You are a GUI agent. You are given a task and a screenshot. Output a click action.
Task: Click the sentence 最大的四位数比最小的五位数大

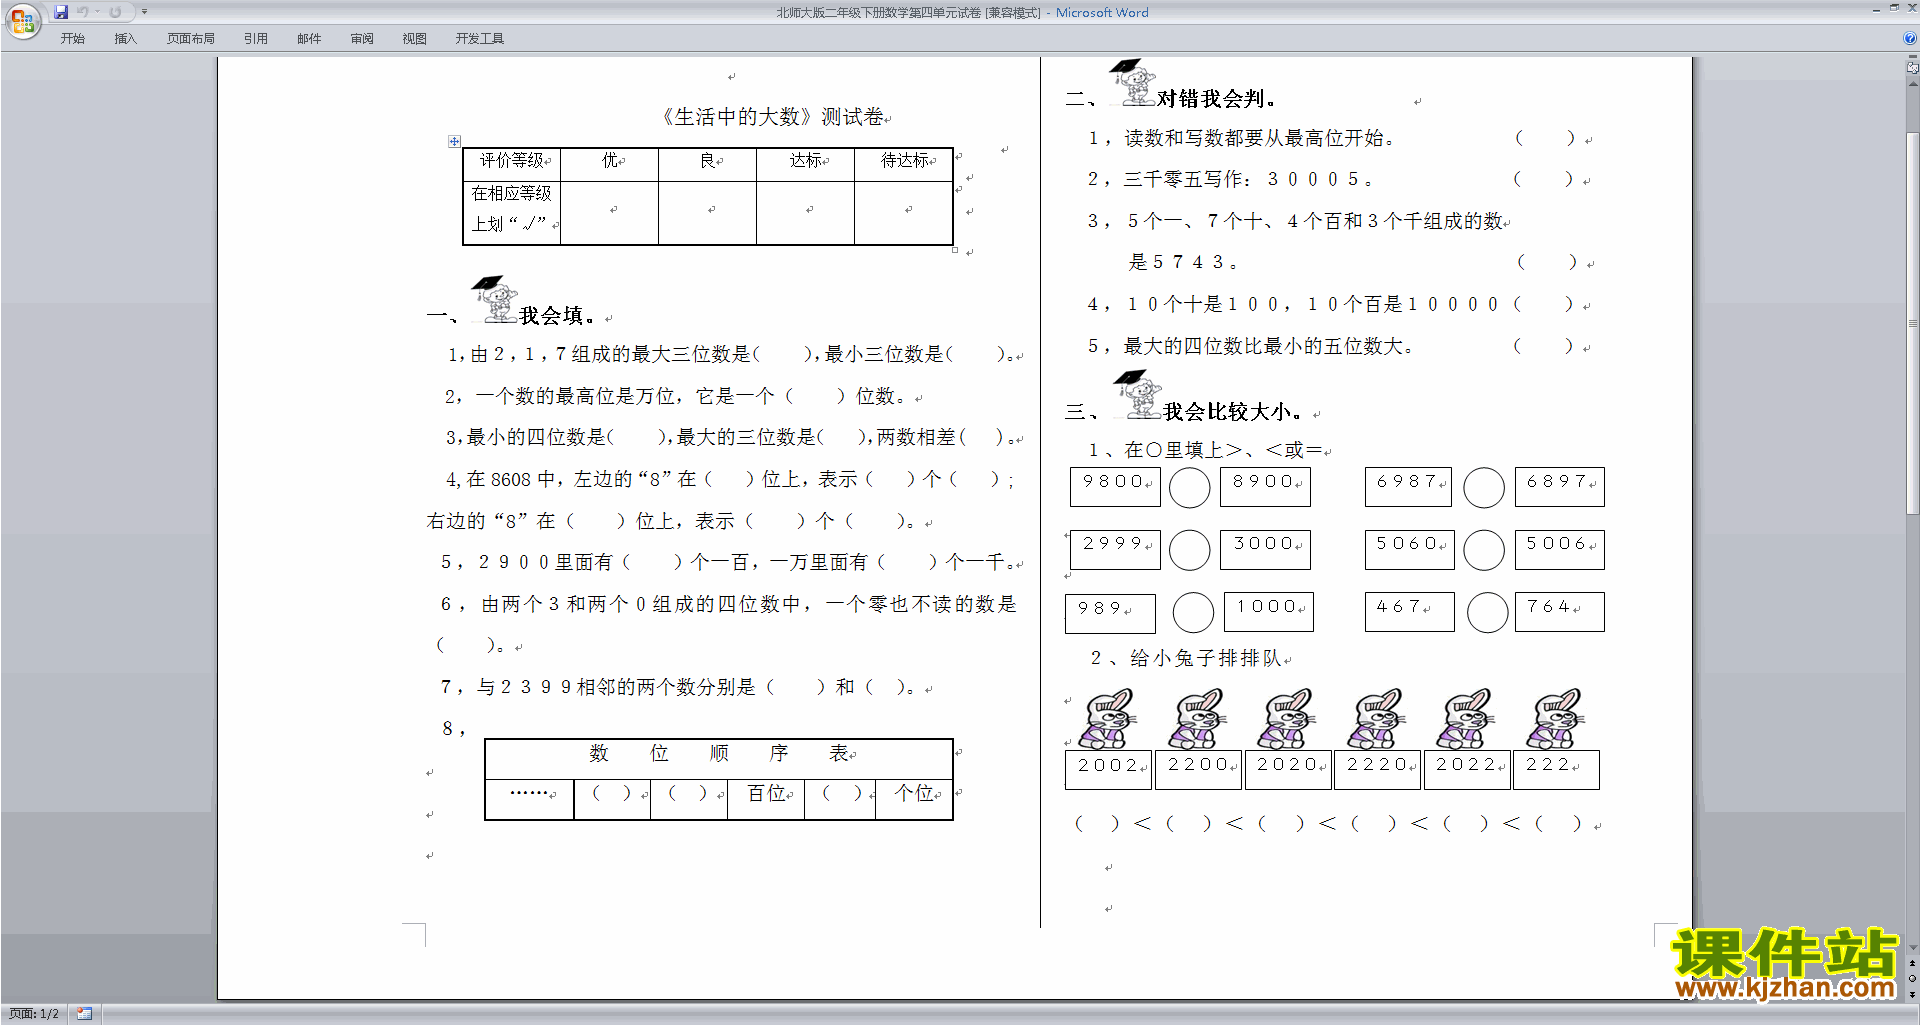(1267, 347)
